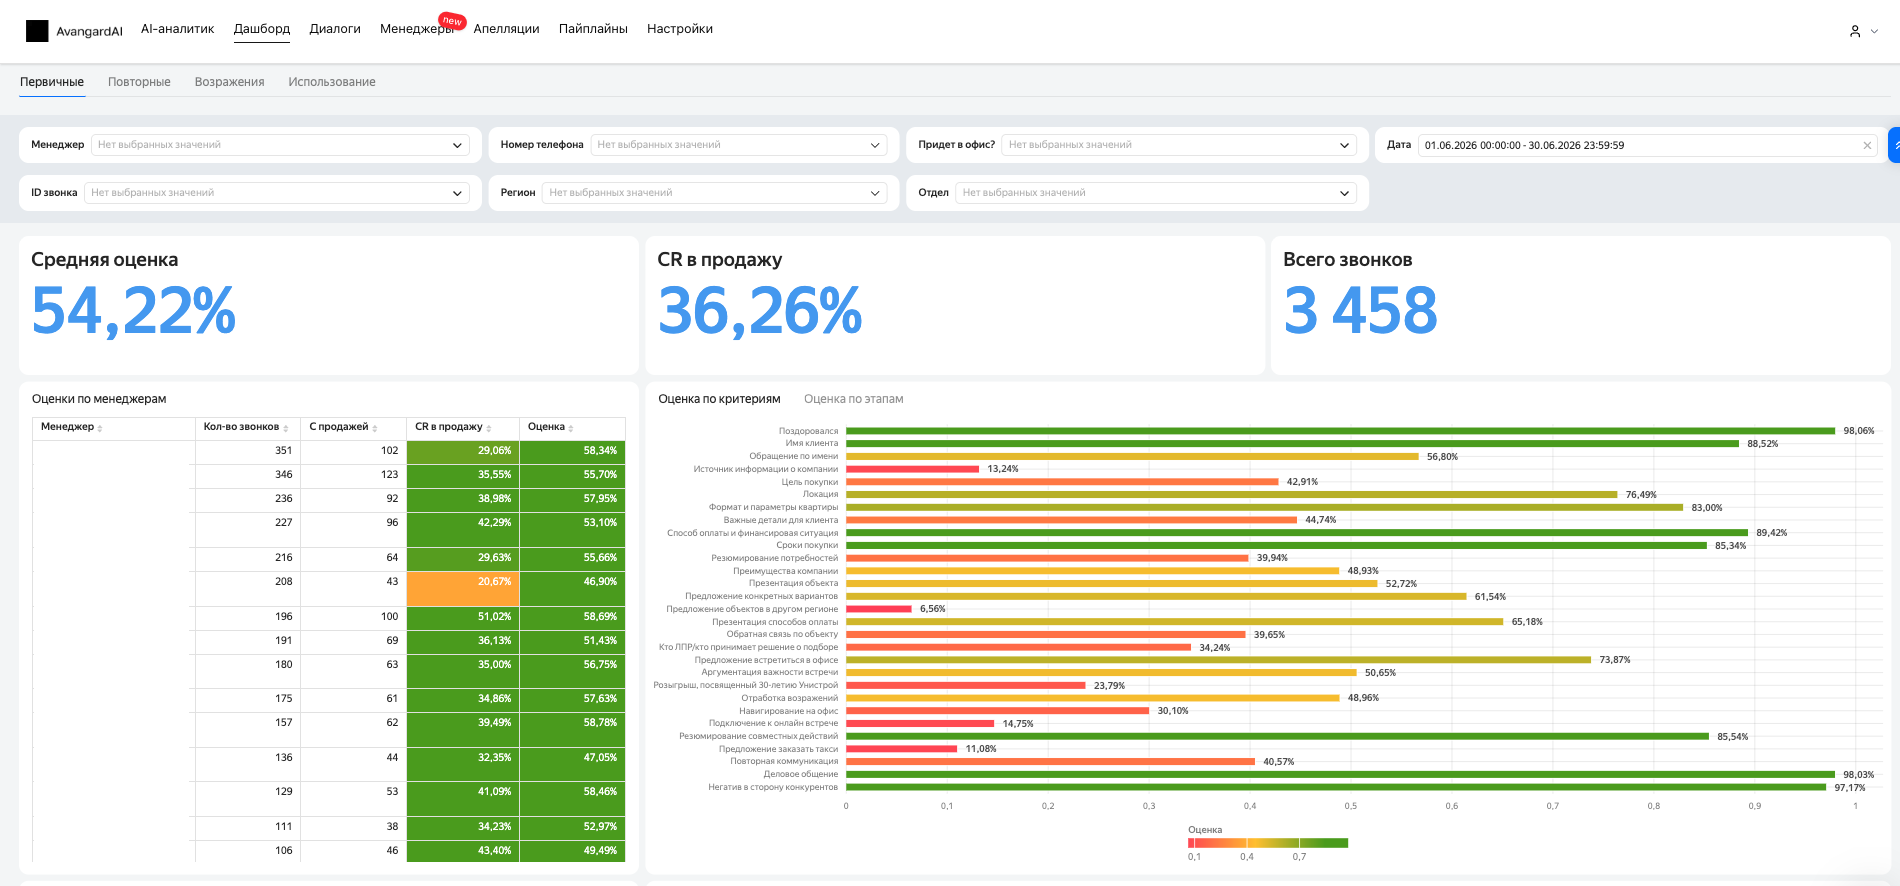Click the CR cell 51,02%
Image resolution: width=1900 pixels, height=886 pixels.
(463, 617)
